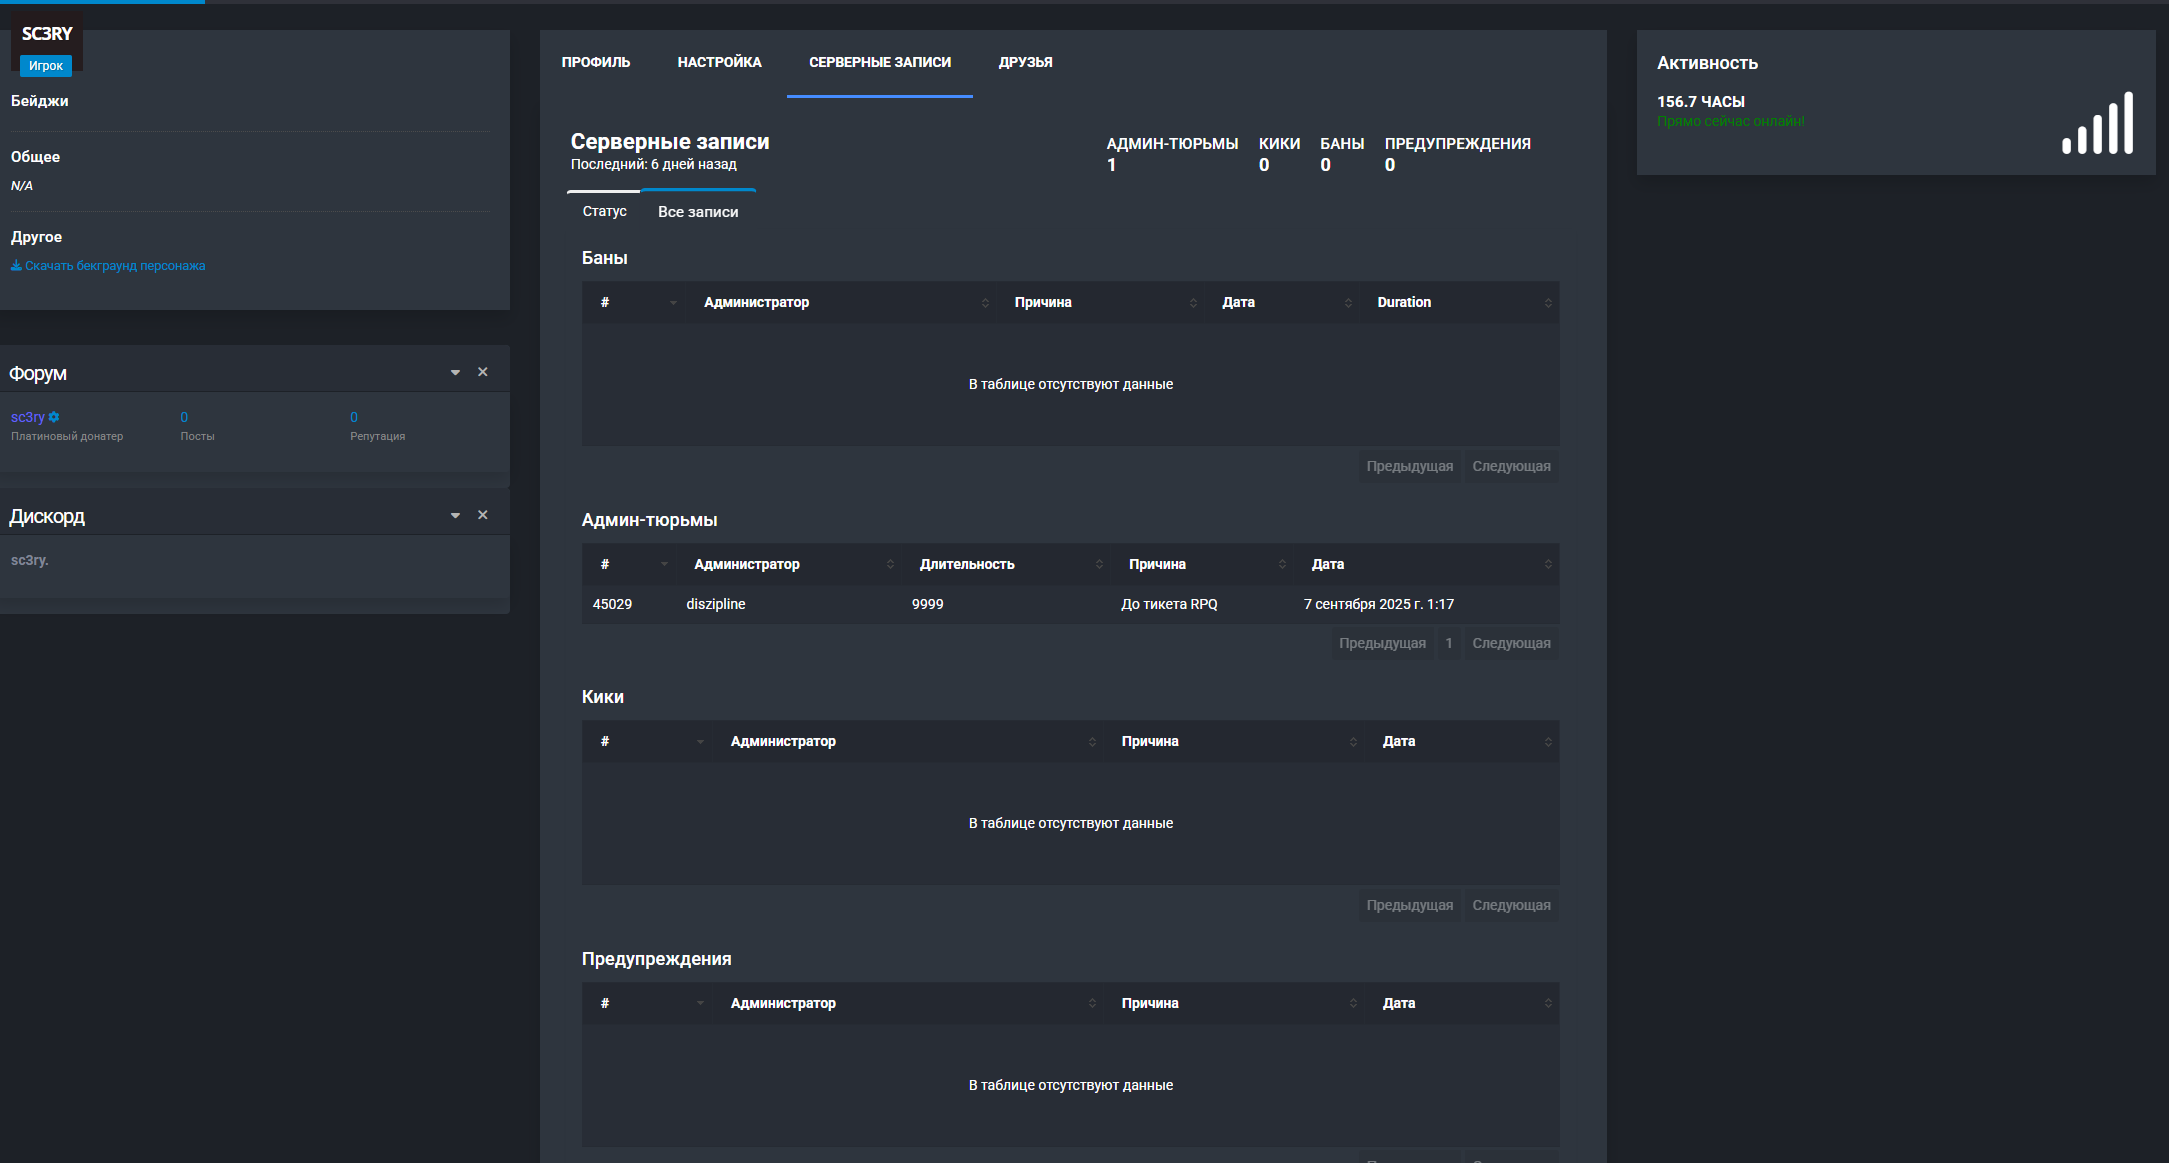Sort Кики table by Дата
The width and height of the screenshot is (2169, 1163).
(x=1463, y=741)
